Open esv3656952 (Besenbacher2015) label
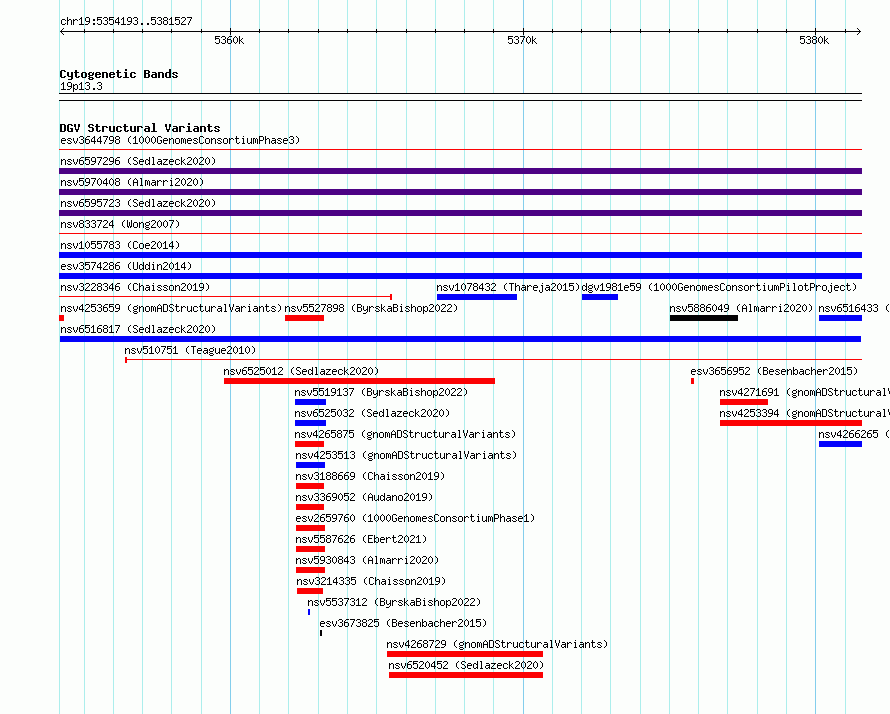This screenshot has height=714, width=890. (774, 371)
